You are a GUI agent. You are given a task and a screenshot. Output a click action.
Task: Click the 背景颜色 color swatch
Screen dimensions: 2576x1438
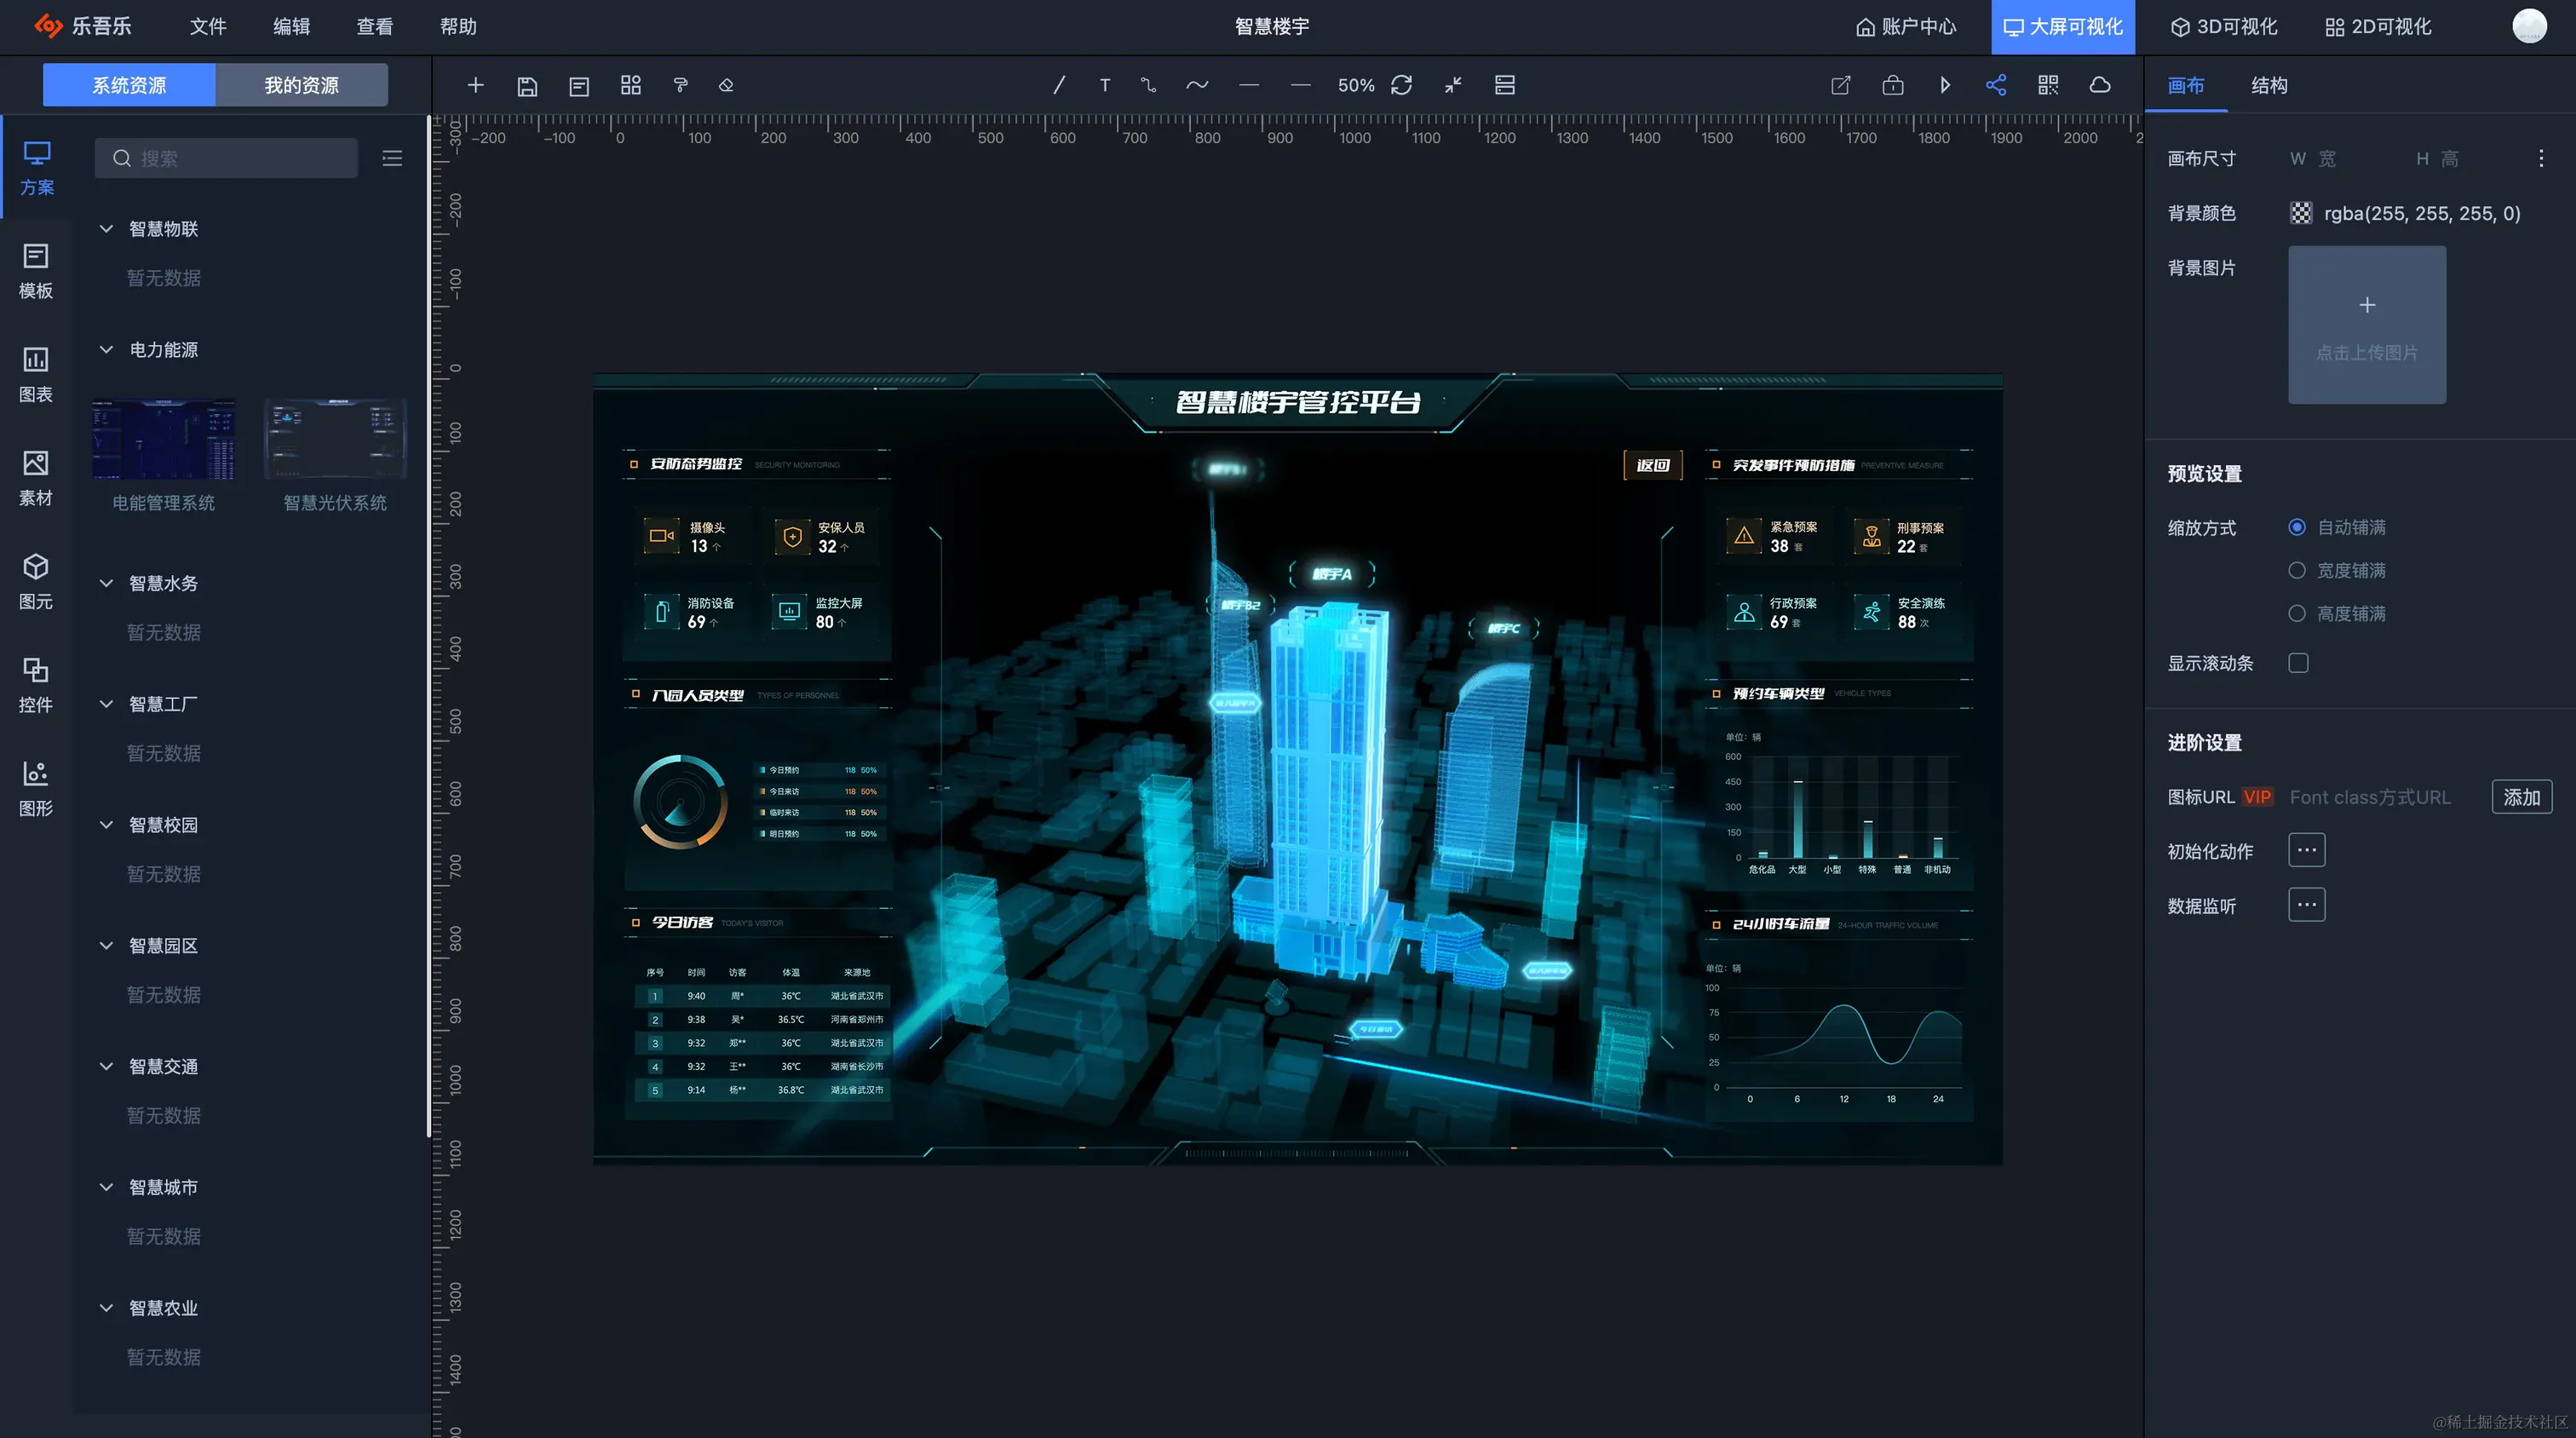(2301, 213)
